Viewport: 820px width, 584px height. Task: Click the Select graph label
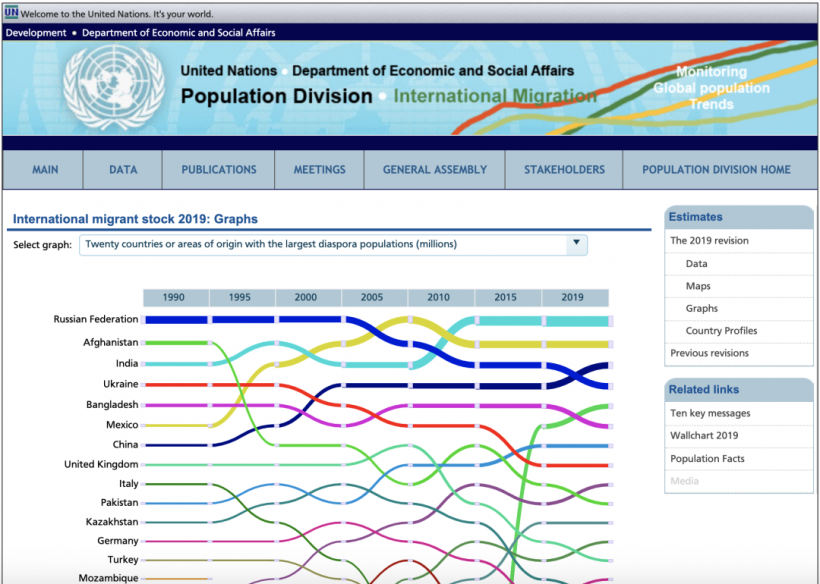pos(42,245)
